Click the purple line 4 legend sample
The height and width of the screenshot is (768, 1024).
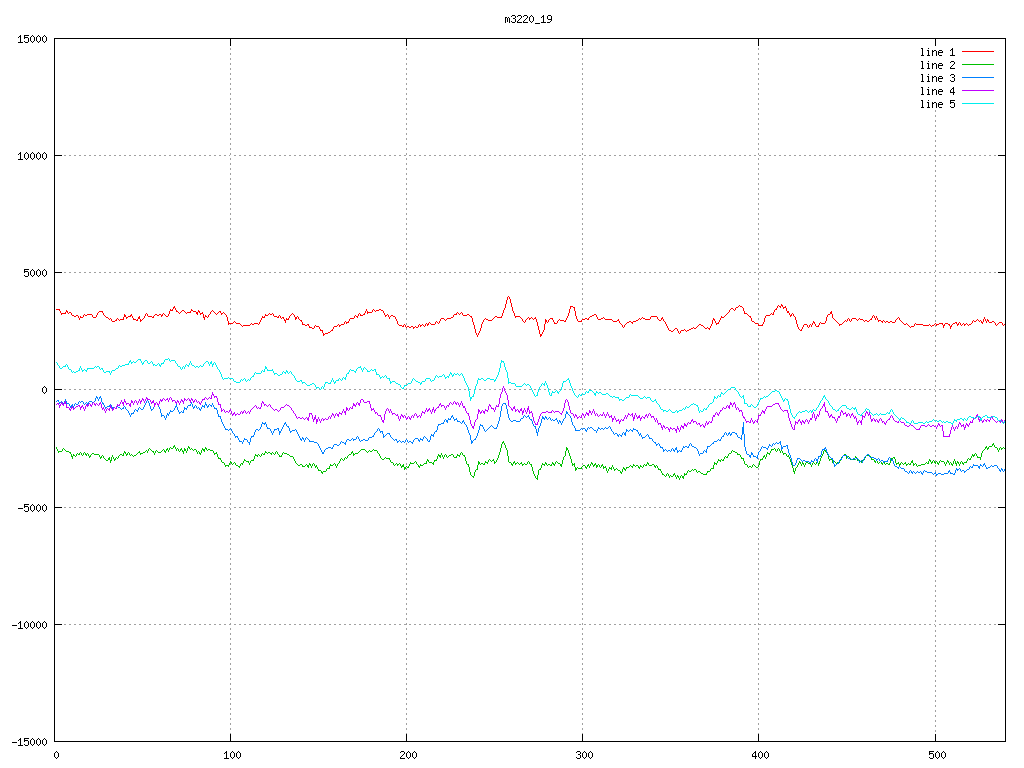tap(978, 91)
